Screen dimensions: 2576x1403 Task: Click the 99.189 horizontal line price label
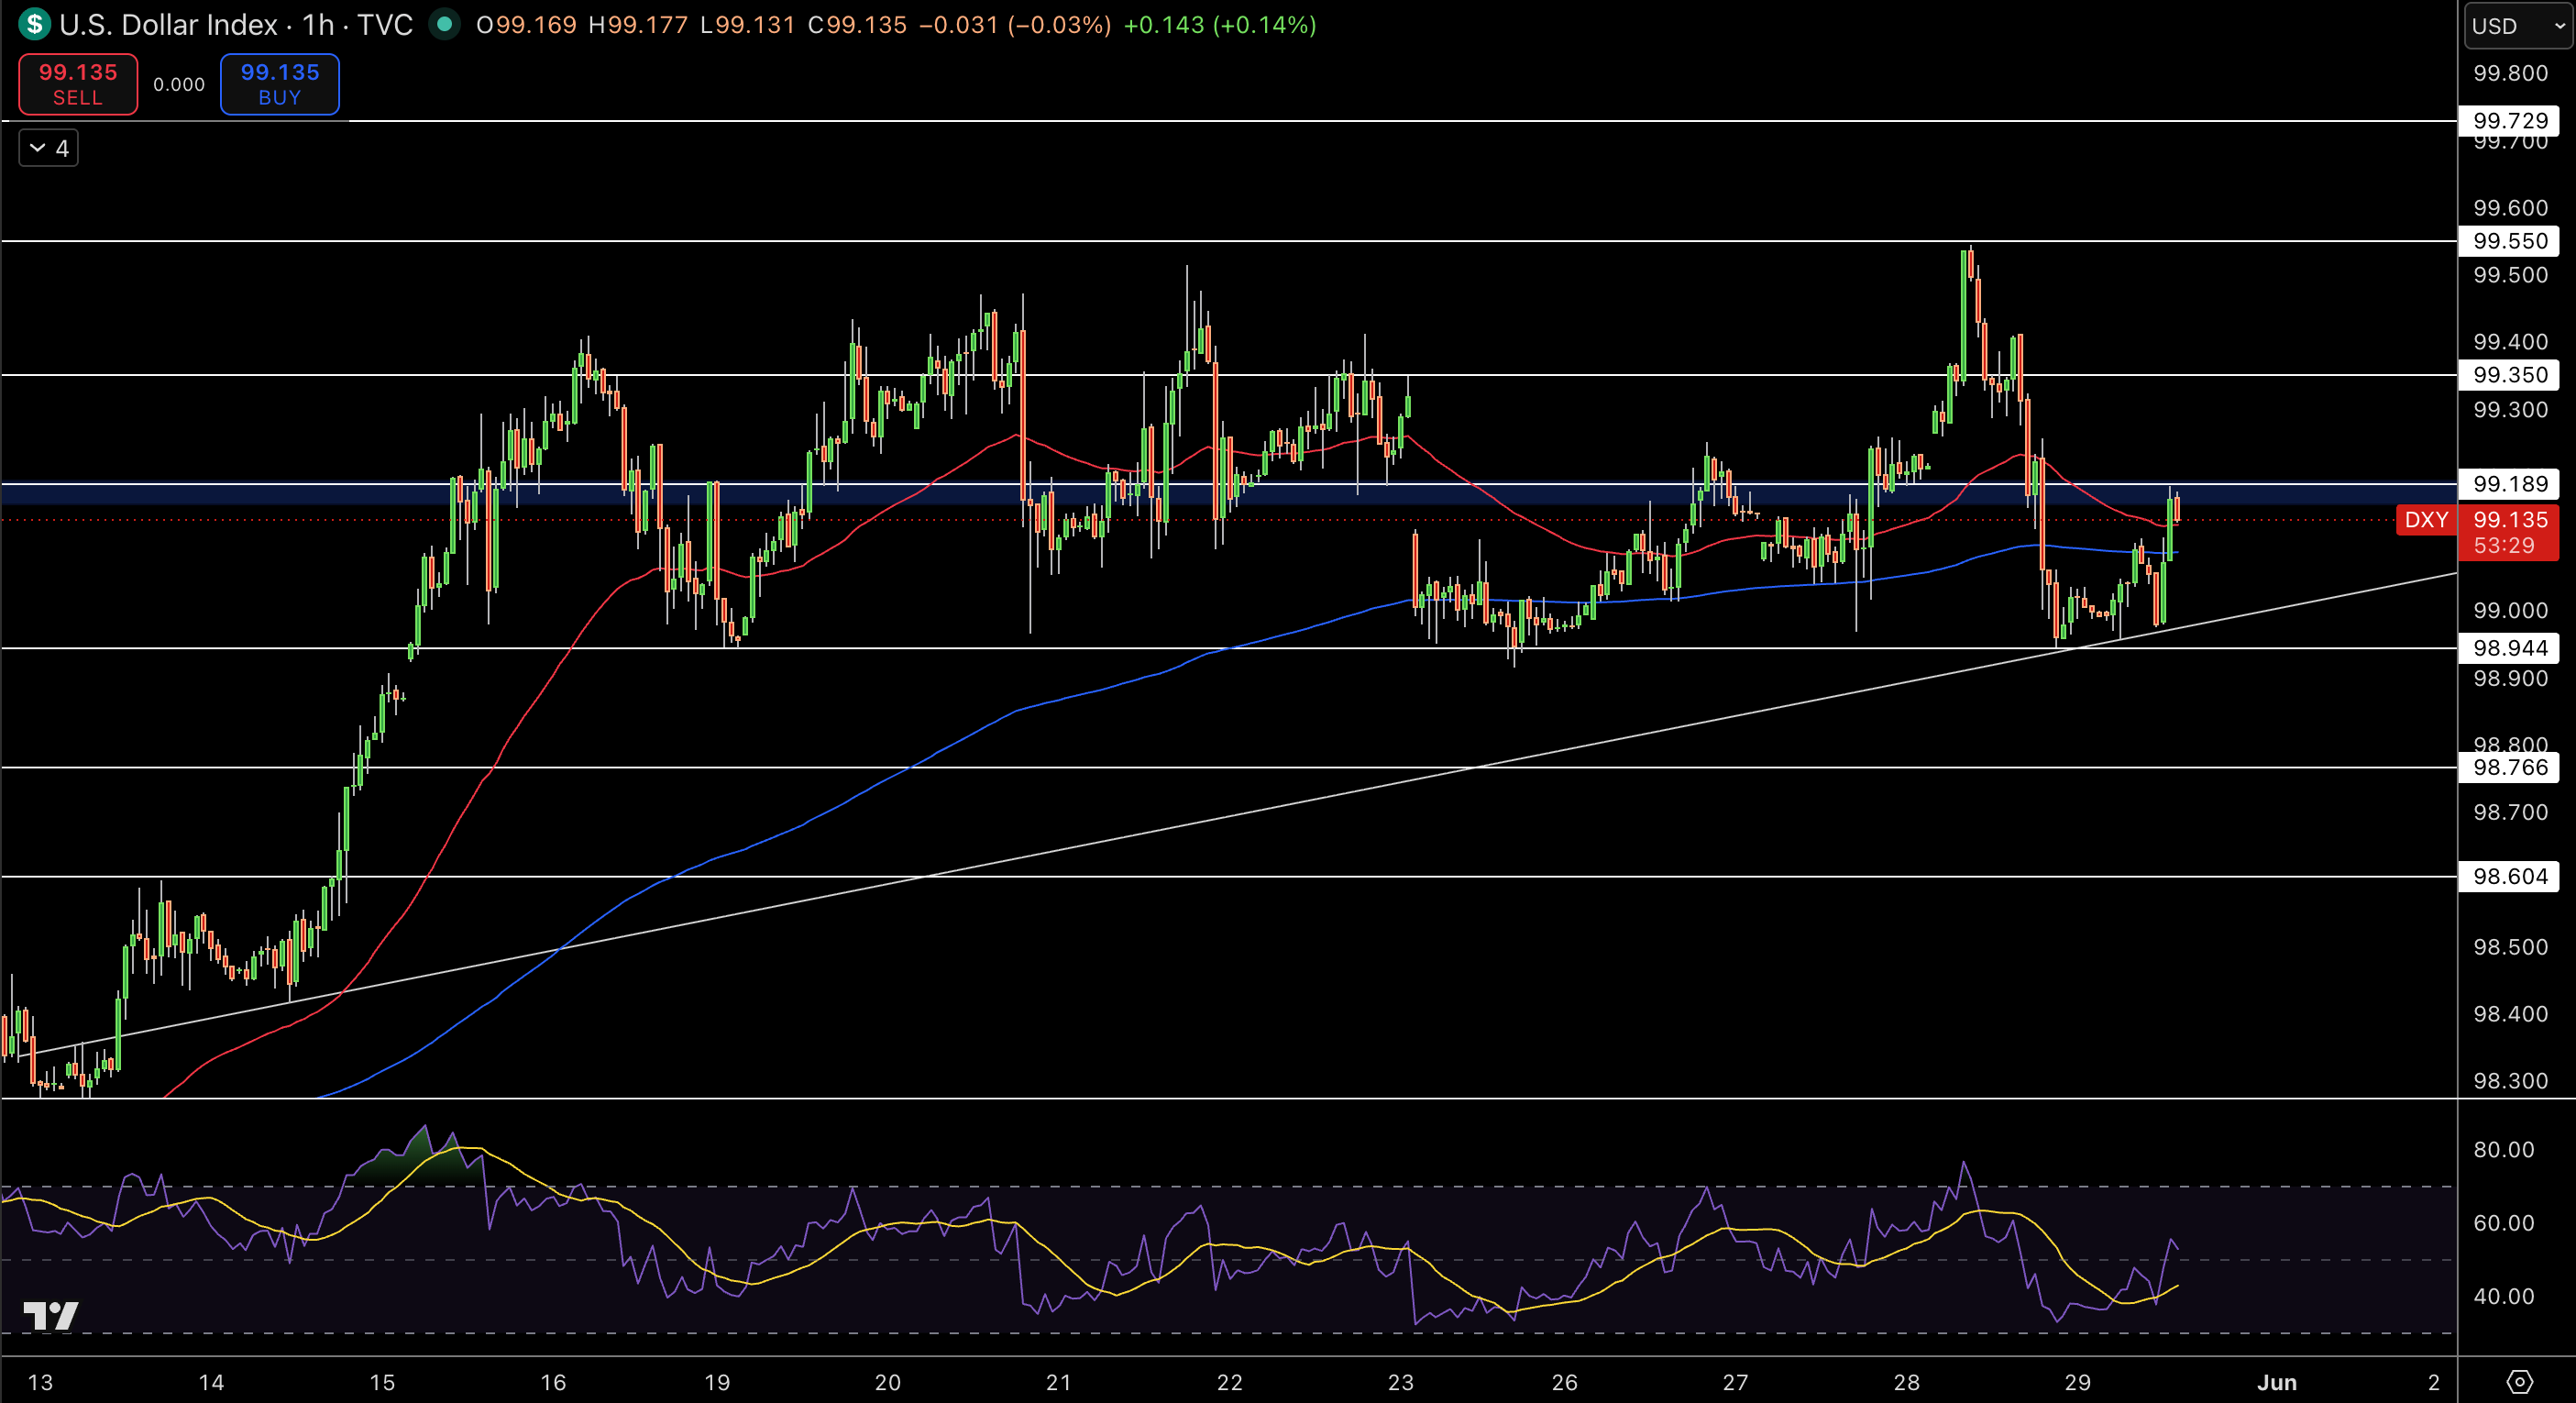[x=2510, y=484]
